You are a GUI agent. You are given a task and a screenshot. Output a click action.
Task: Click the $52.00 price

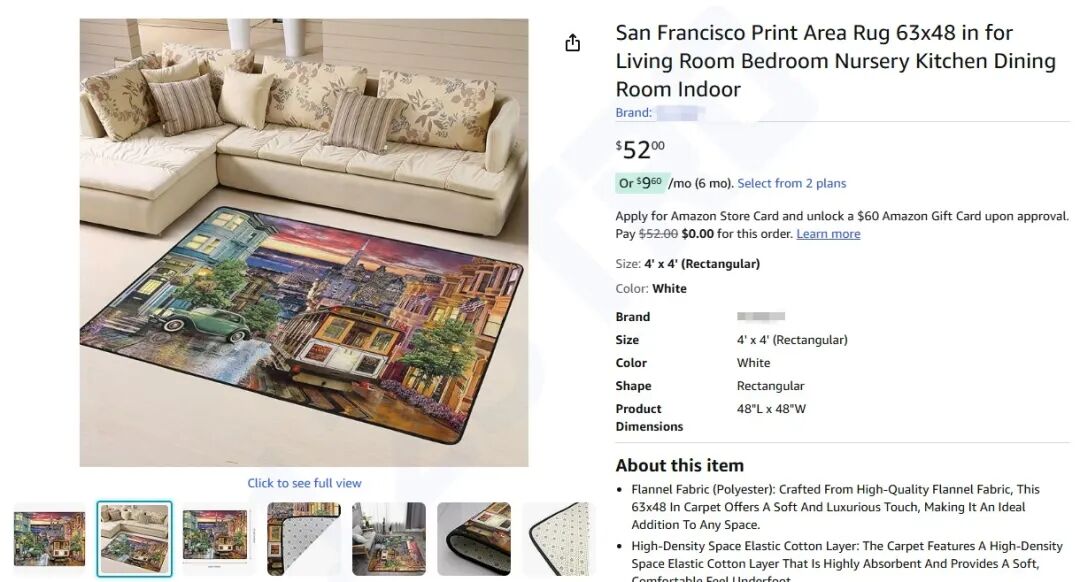click(640, 150)
